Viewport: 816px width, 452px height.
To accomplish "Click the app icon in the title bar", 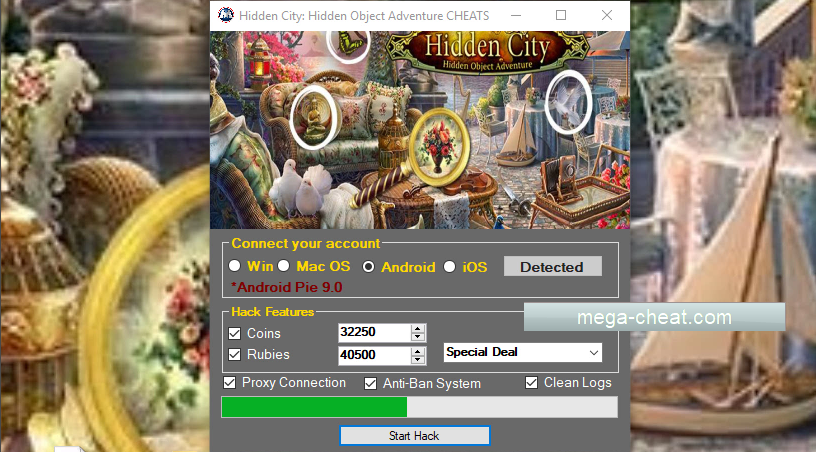I will tap(226, 15).
